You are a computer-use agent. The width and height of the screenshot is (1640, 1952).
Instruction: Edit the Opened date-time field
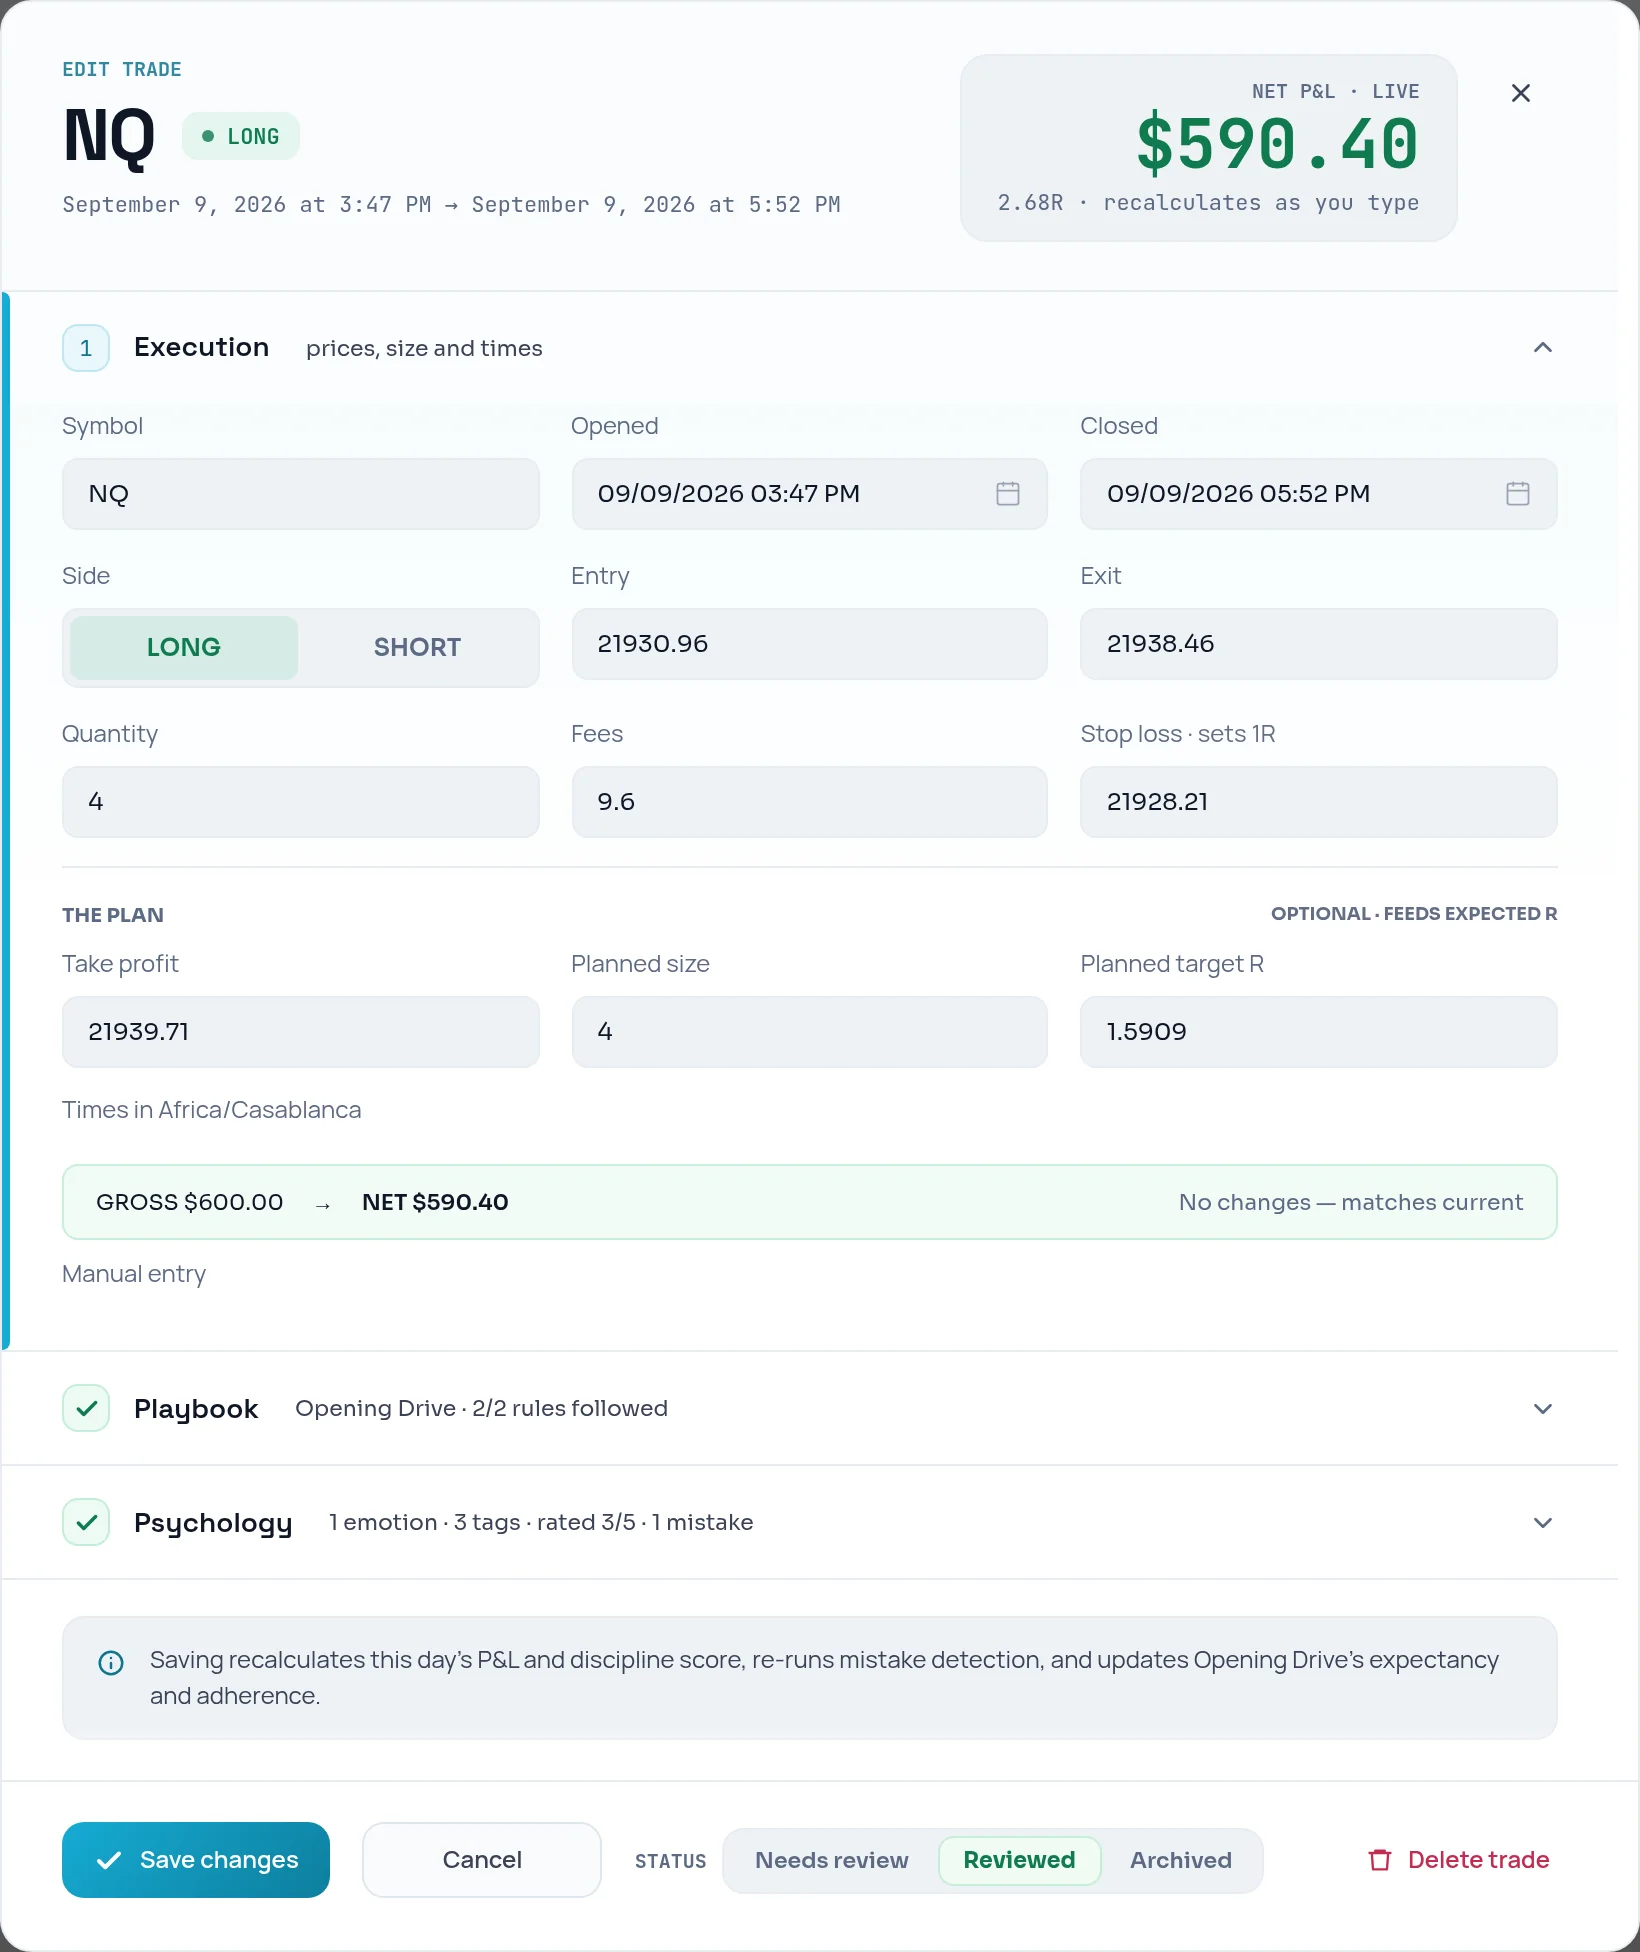click(809, 494)
